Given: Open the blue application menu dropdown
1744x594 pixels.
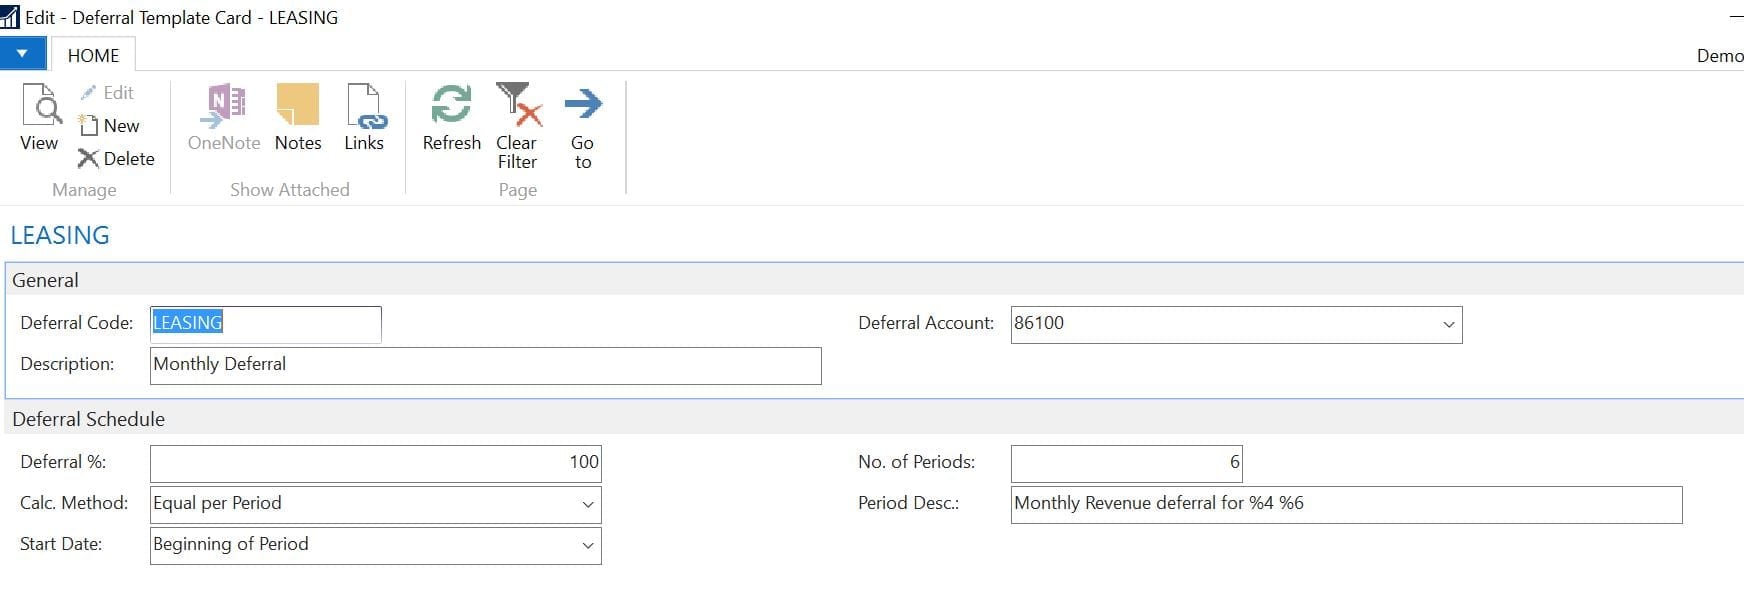Looking at the screenshot, I should coord(22,54).
